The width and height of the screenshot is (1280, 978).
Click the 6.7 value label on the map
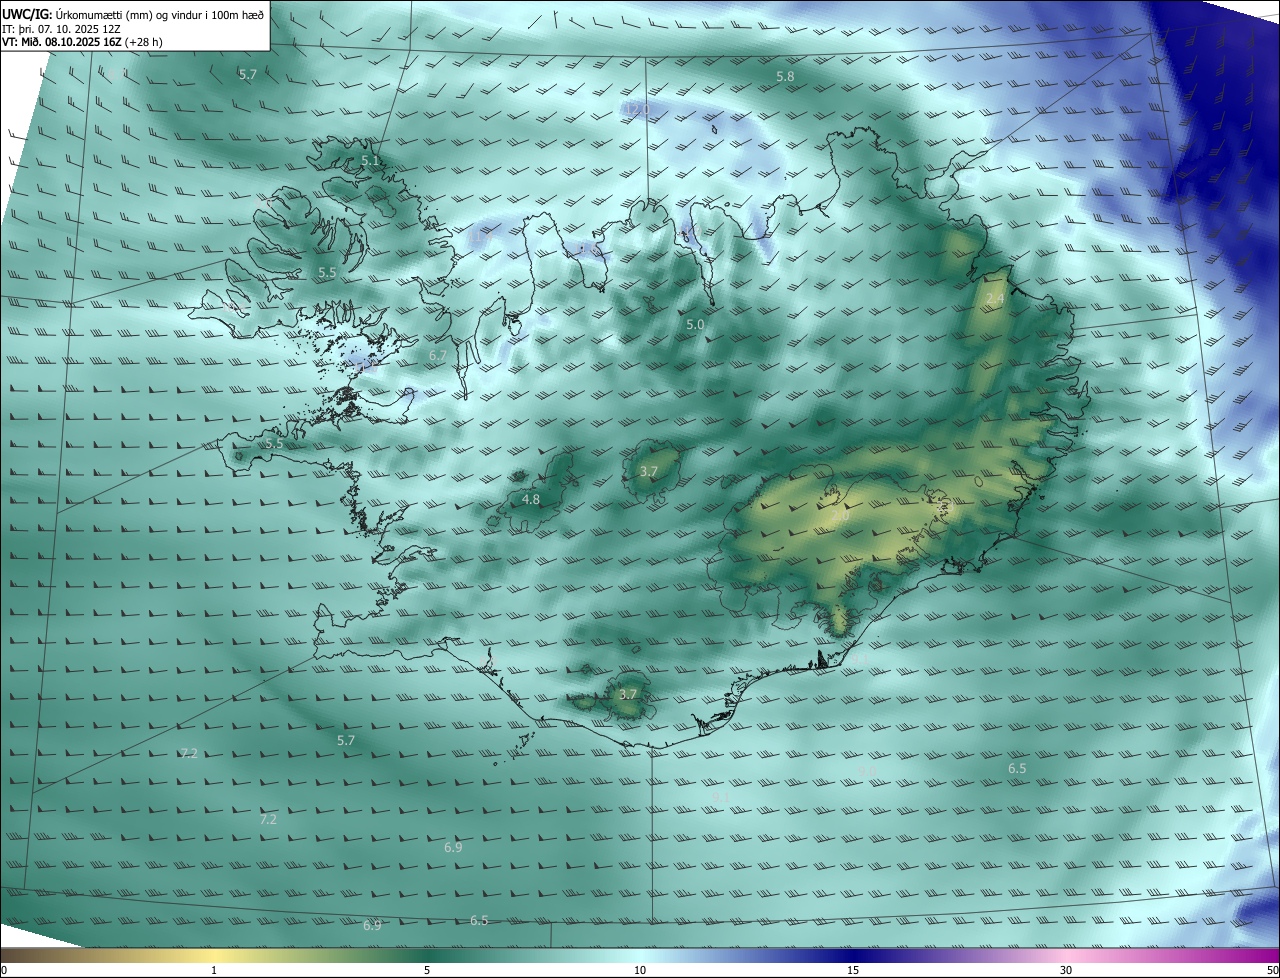point(438,355)
